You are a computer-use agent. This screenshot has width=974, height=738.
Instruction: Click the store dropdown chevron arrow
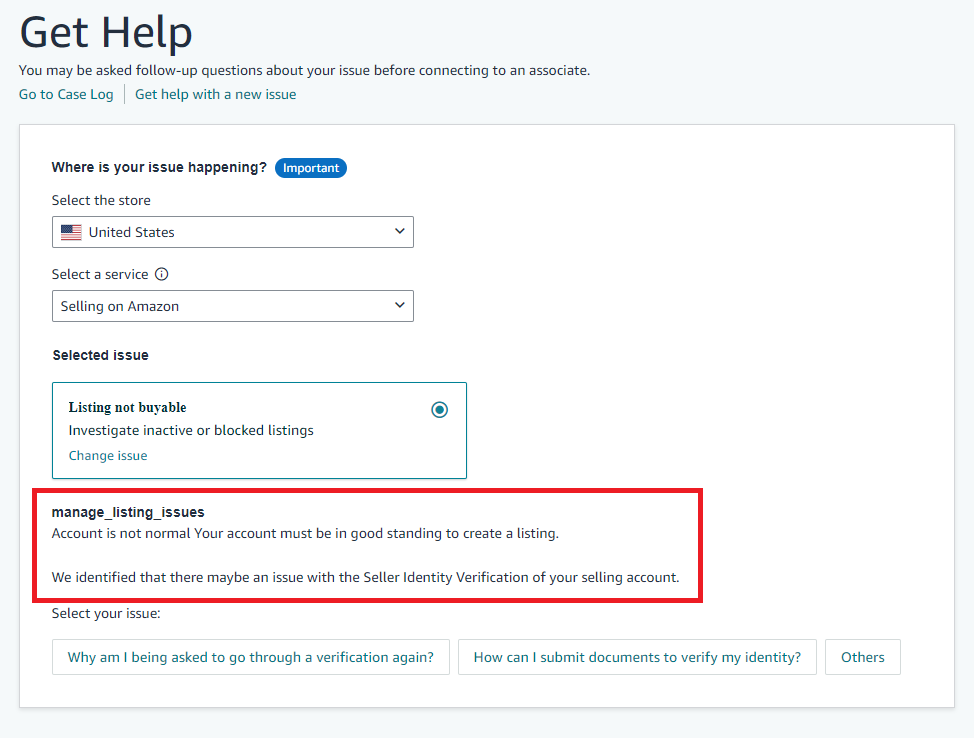click(400, 231)
